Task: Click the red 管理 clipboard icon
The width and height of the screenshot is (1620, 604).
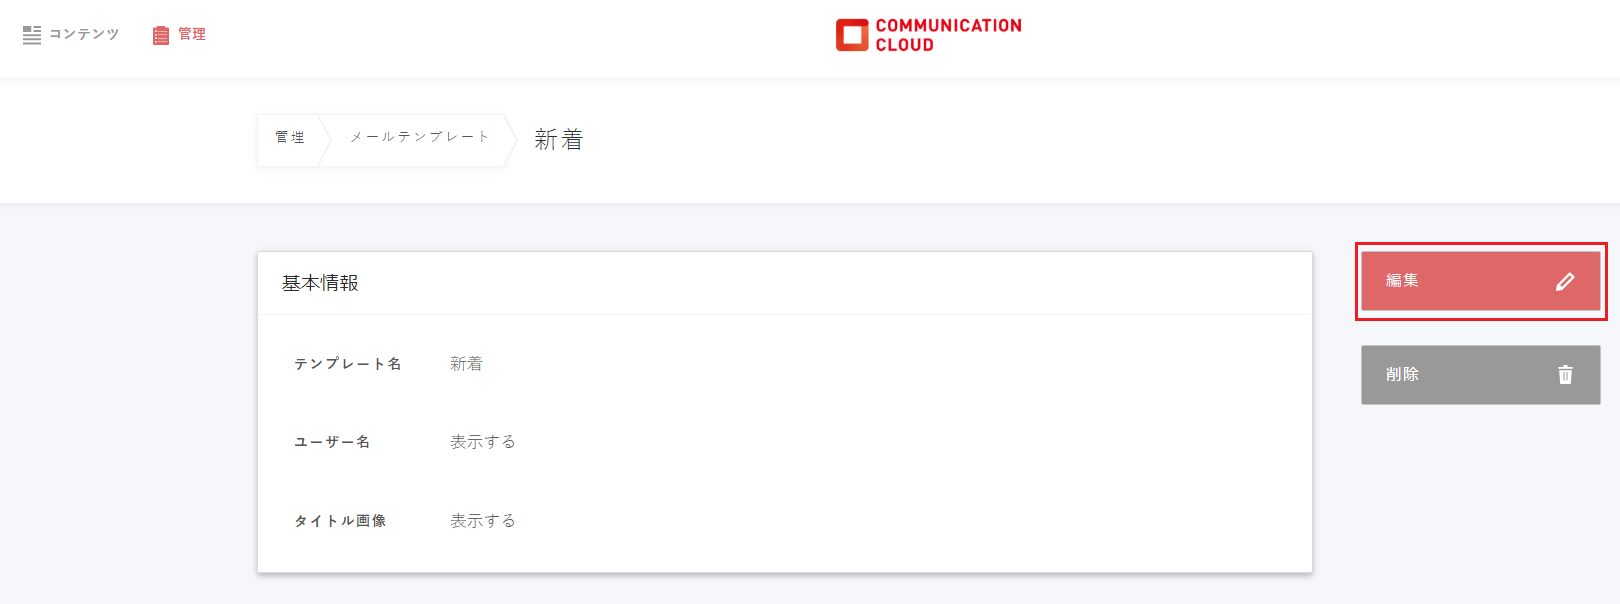Action: tap(161, 35)
